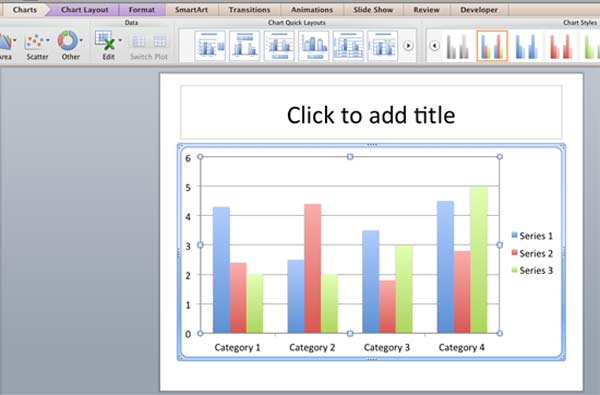Open the Animations tab
This screenshot has height=395, width=600.
tap(312, 10)
